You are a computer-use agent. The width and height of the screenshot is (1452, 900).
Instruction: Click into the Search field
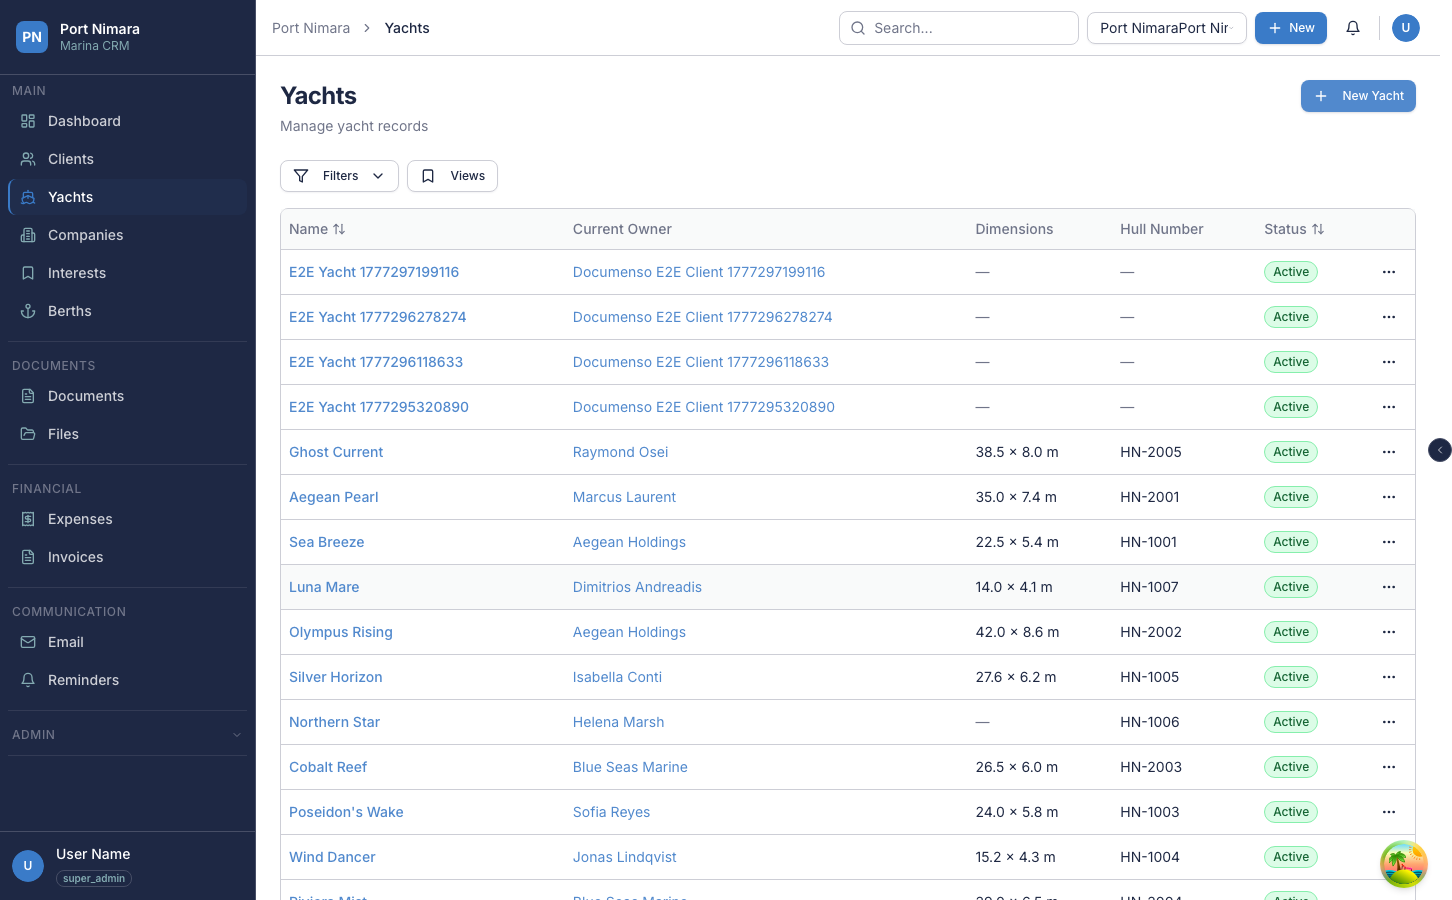point(958,28)
